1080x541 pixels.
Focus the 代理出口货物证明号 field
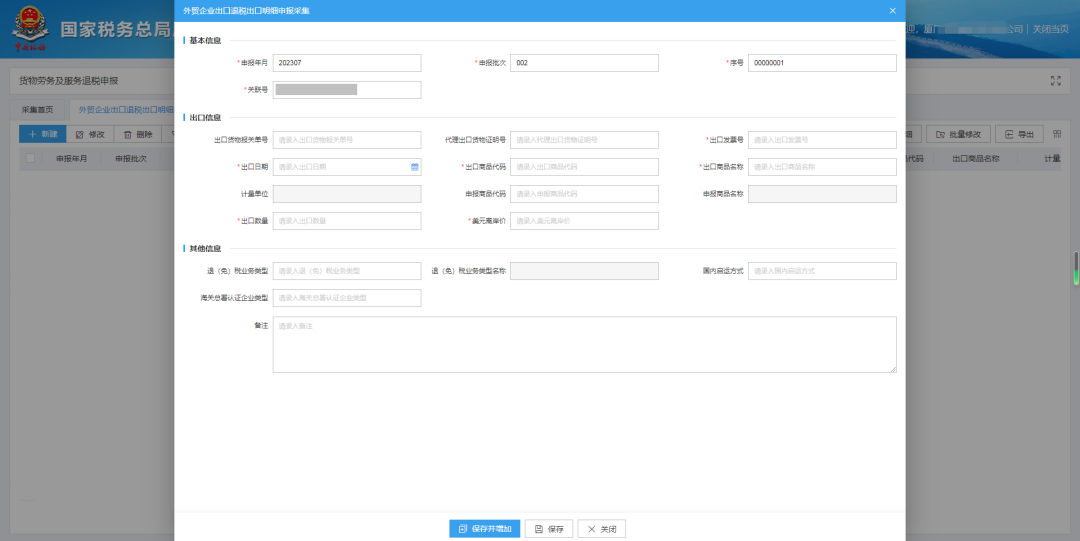[x=584, y=140]
